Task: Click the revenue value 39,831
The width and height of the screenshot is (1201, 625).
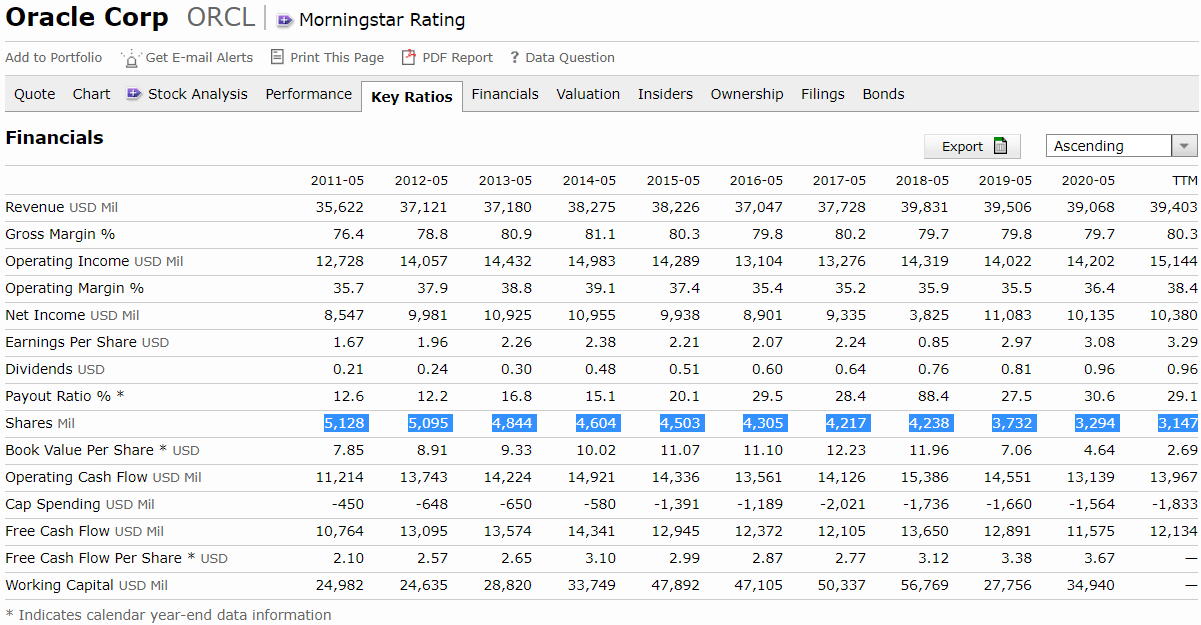Action: coord(925,207)
